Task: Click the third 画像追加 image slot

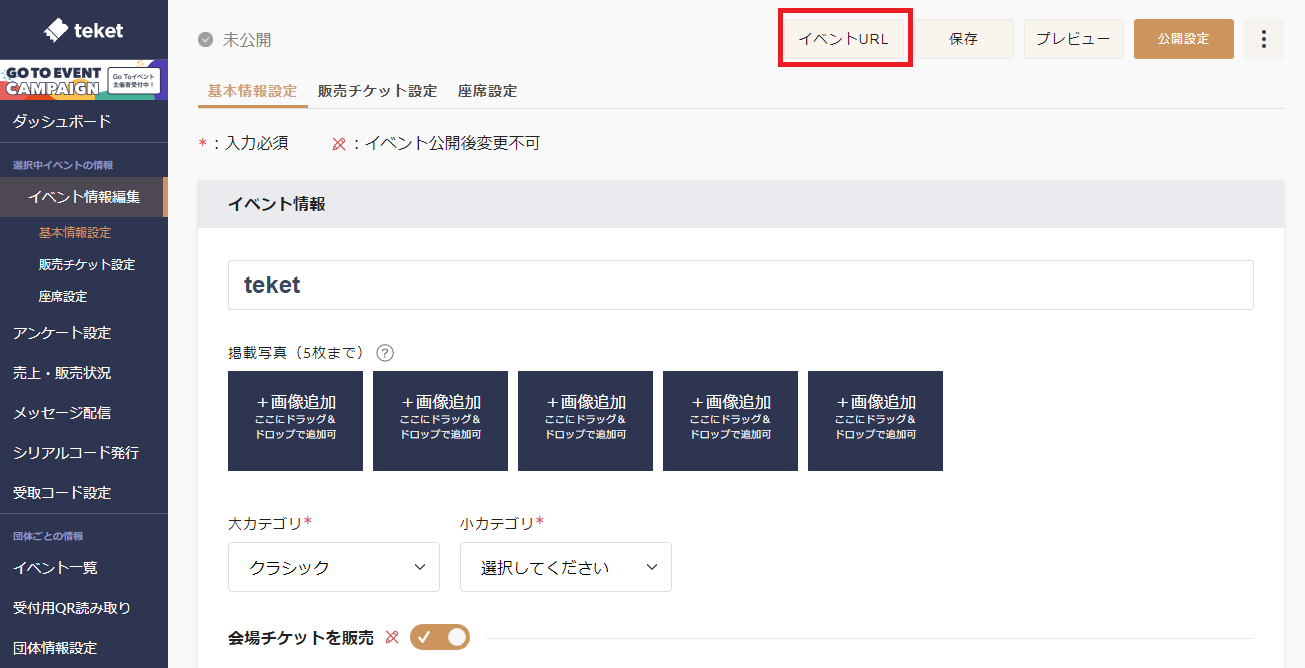Action: click(x=585, y=421)
